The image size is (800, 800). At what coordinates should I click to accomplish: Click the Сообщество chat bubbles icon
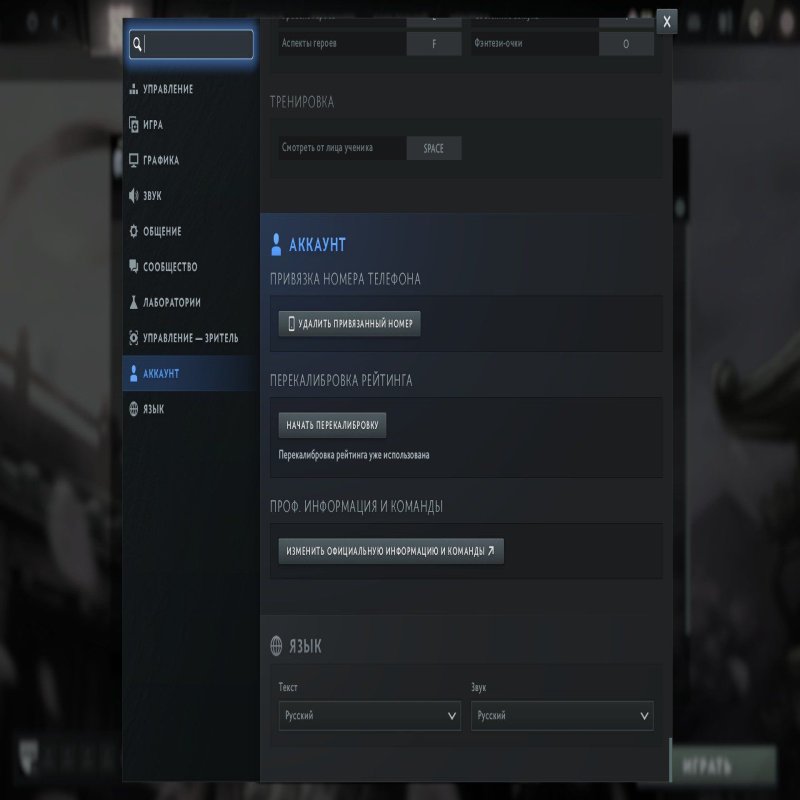pos(133,267)
